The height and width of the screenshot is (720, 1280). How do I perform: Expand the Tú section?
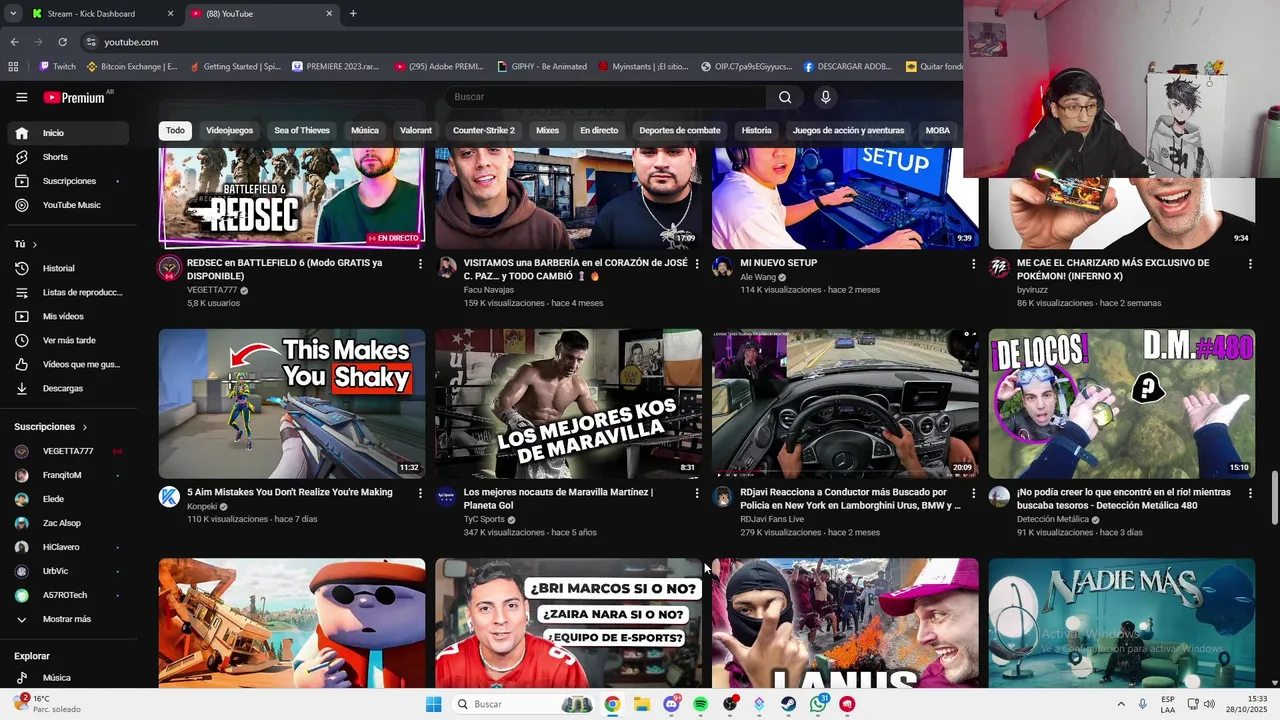pos(26,244)
